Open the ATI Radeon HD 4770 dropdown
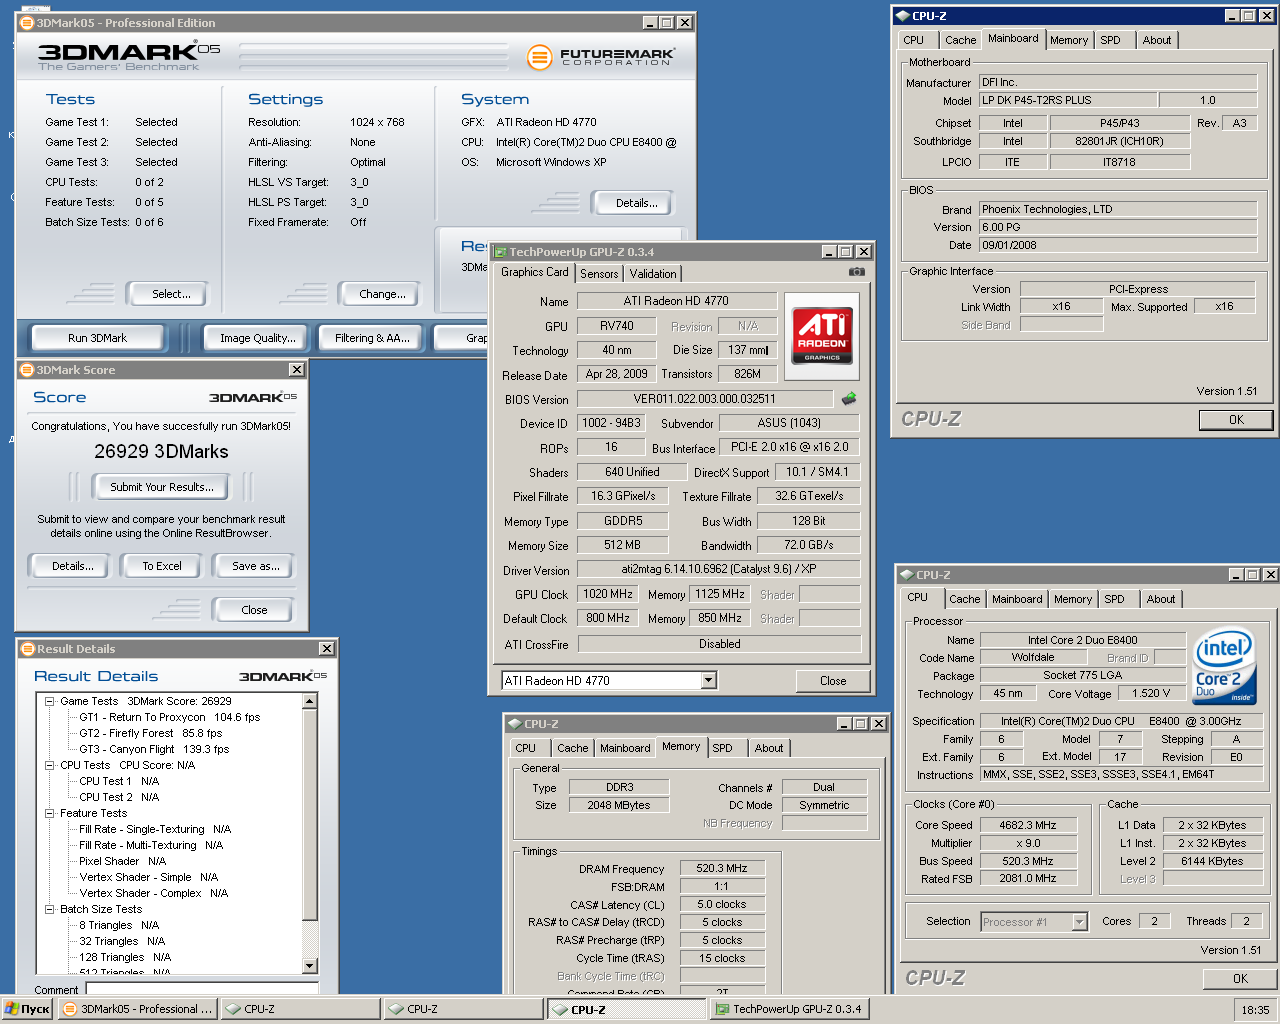 [709, 681]
